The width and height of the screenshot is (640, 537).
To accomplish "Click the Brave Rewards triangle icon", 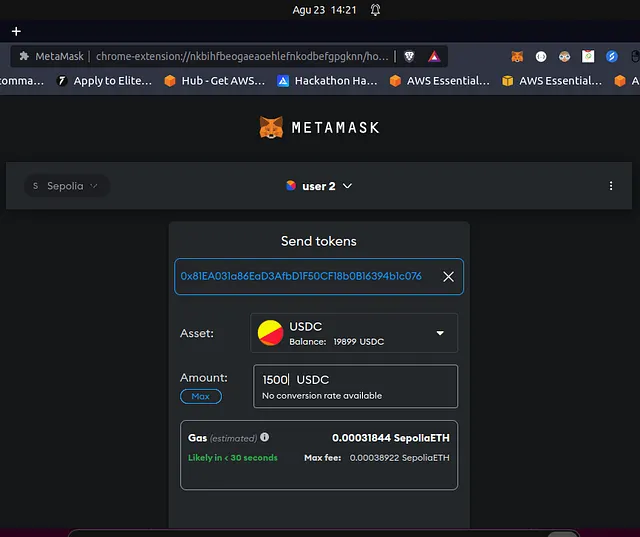I will coord(434,56).
